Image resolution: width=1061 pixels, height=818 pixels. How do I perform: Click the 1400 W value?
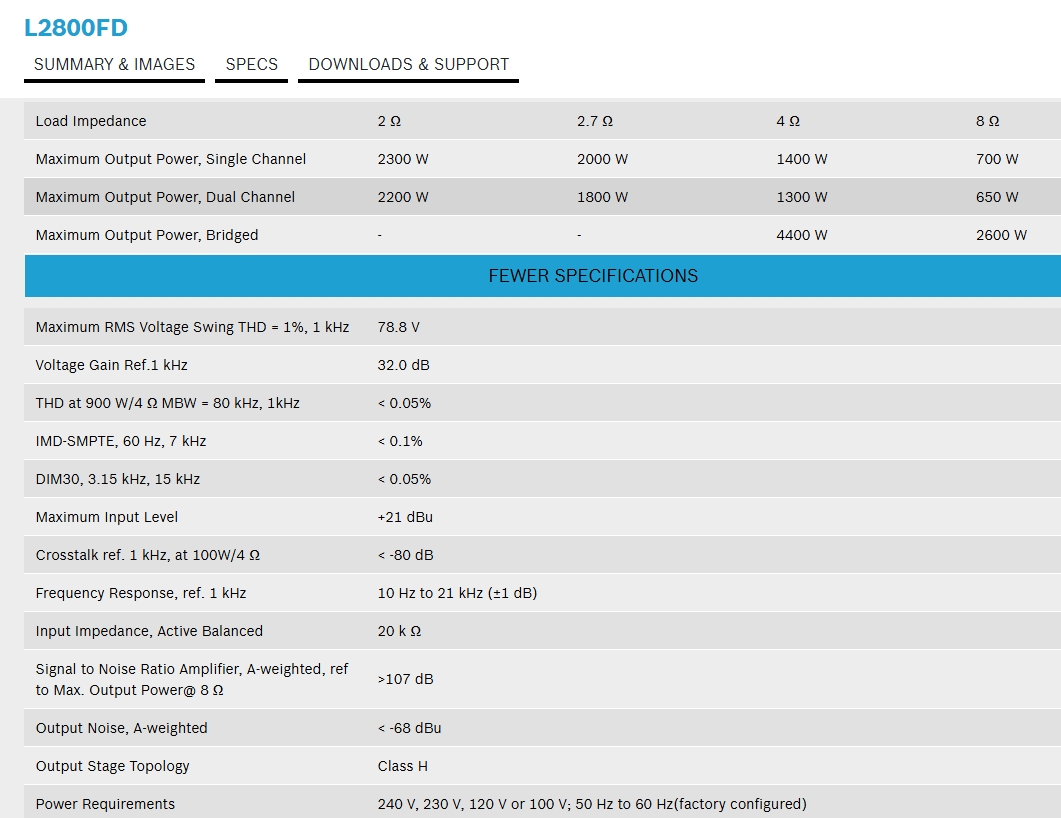tap(802, 159)
